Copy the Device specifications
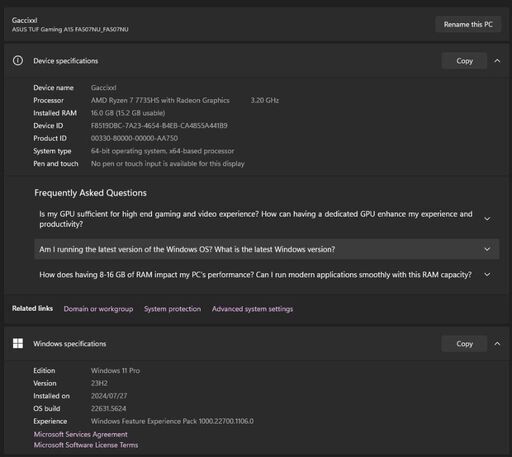 tap(464, 61)
